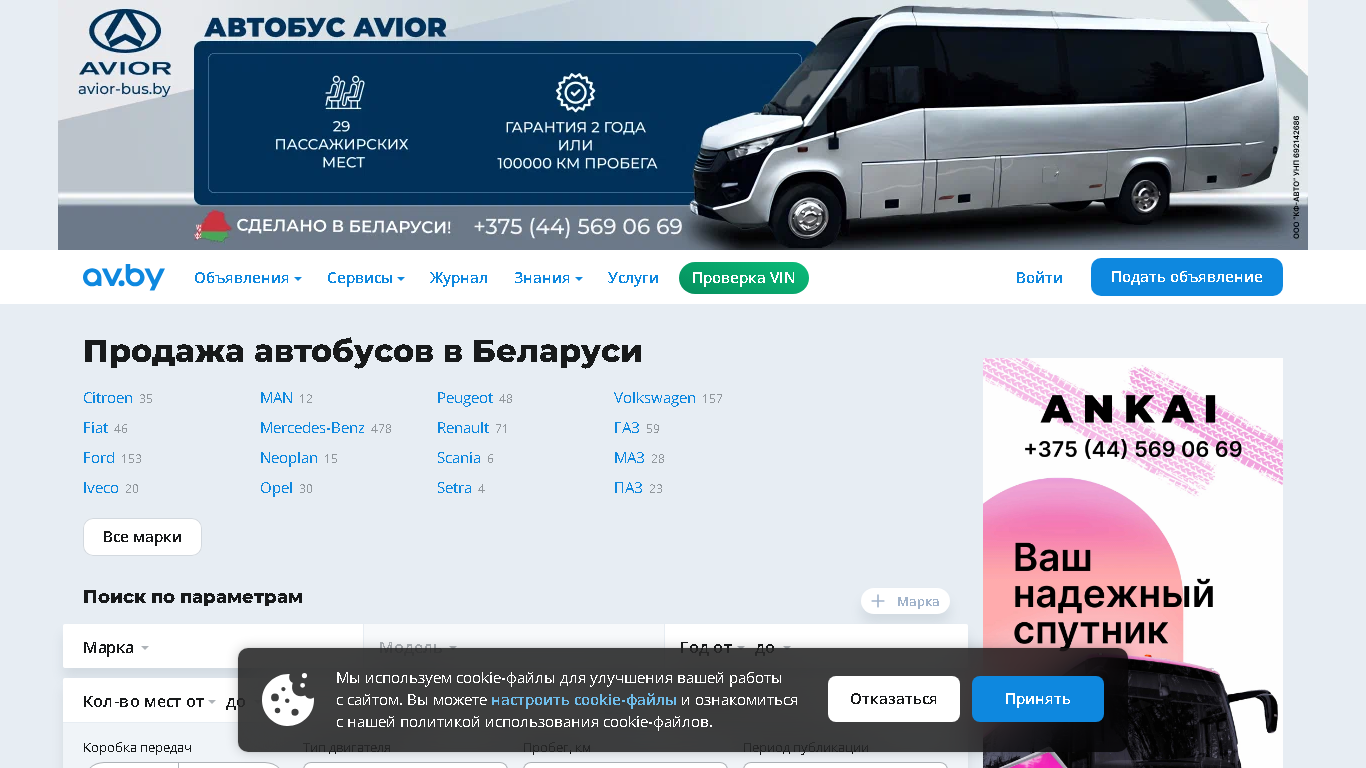Open the Renault buses link
This screenshot has width=1366, height=768.
point(463,428)
